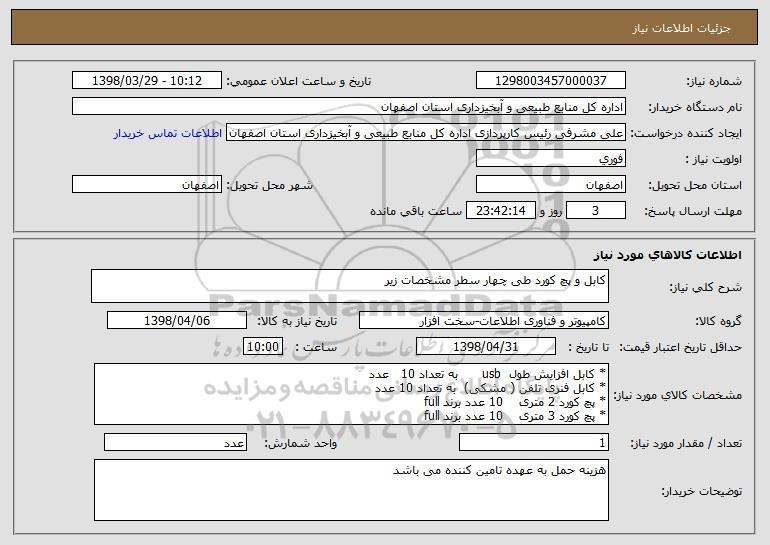The image size is (770, 545).
Task: Click the goods specification text box
Action: (351, 394)
